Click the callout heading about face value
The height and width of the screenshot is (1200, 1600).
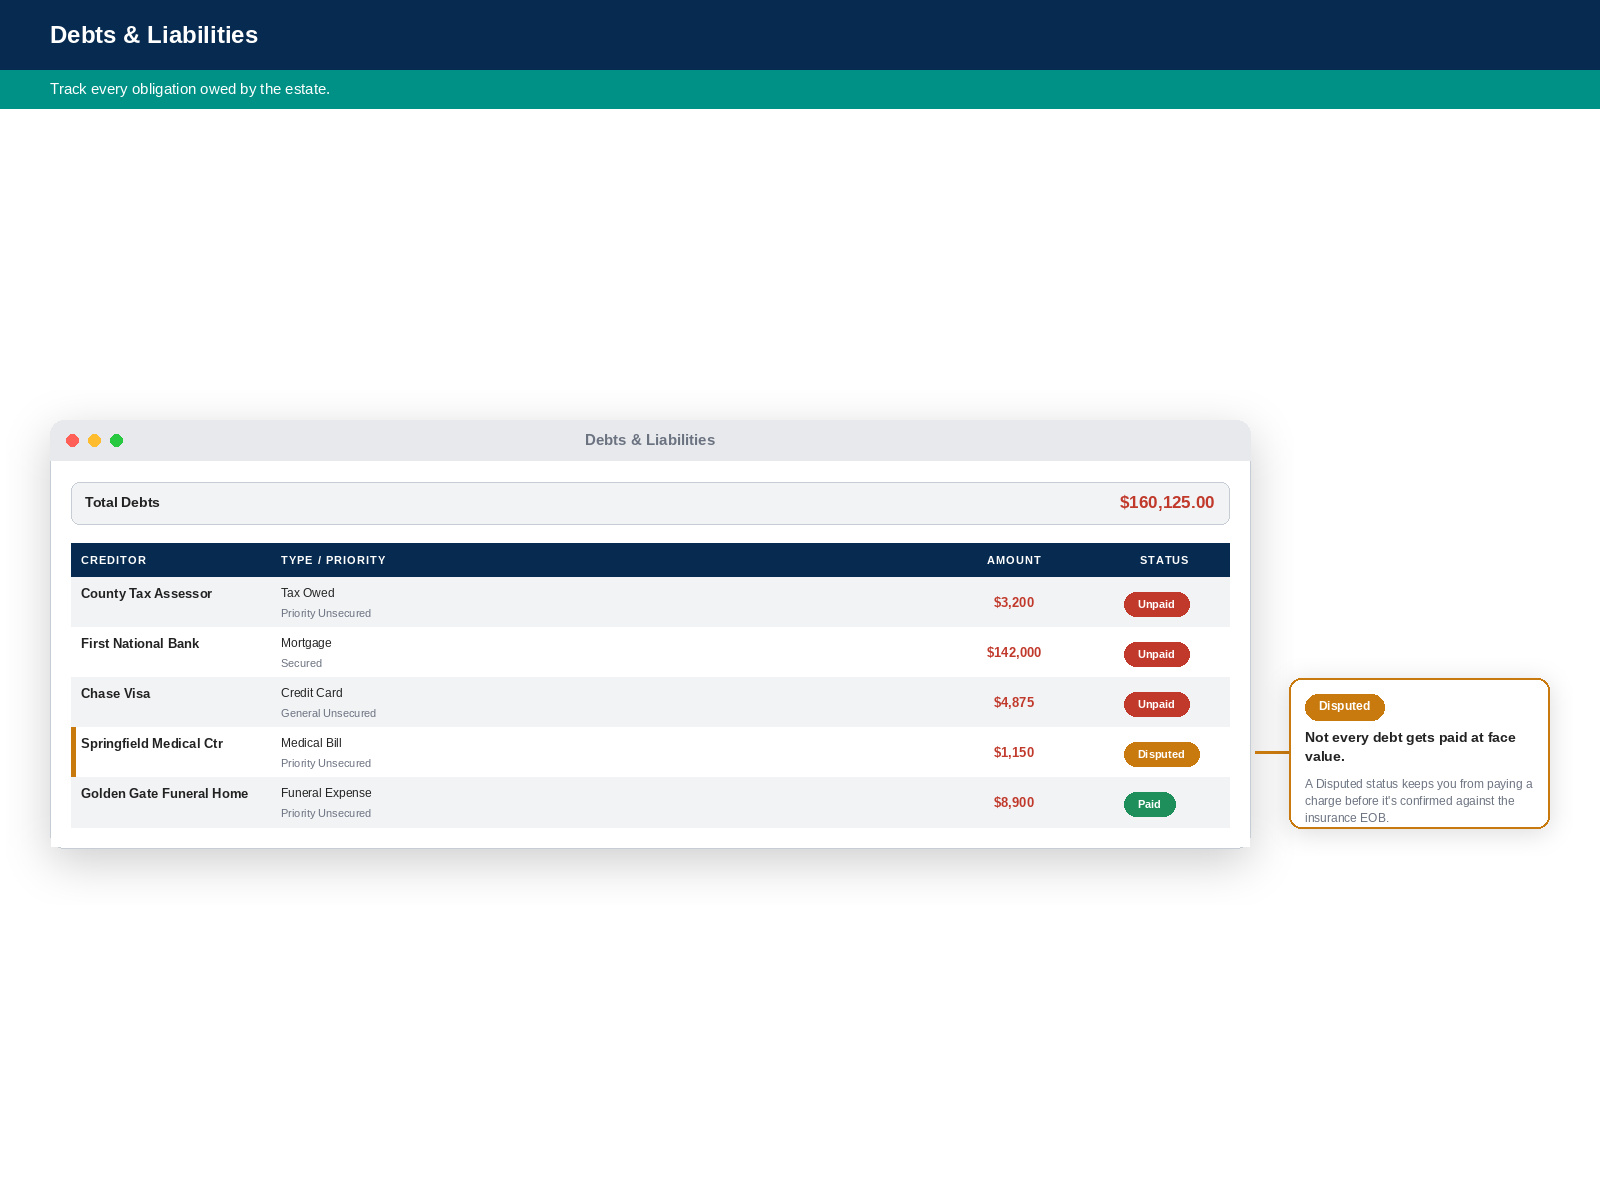click(1410, 747)
